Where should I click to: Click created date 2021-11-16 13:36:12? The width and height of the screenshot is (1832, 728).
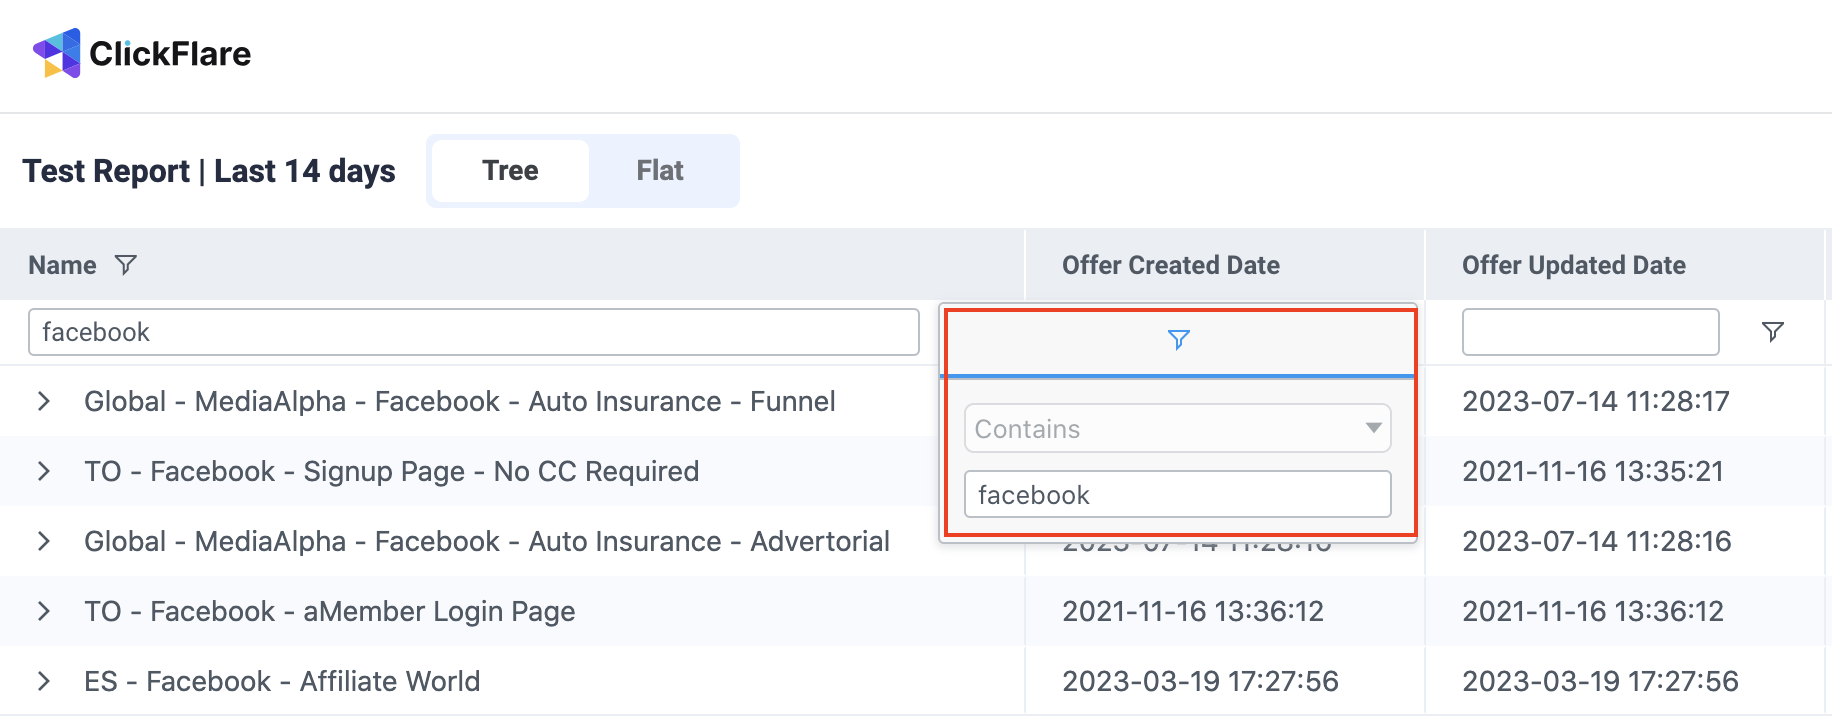coord(1193,611)
